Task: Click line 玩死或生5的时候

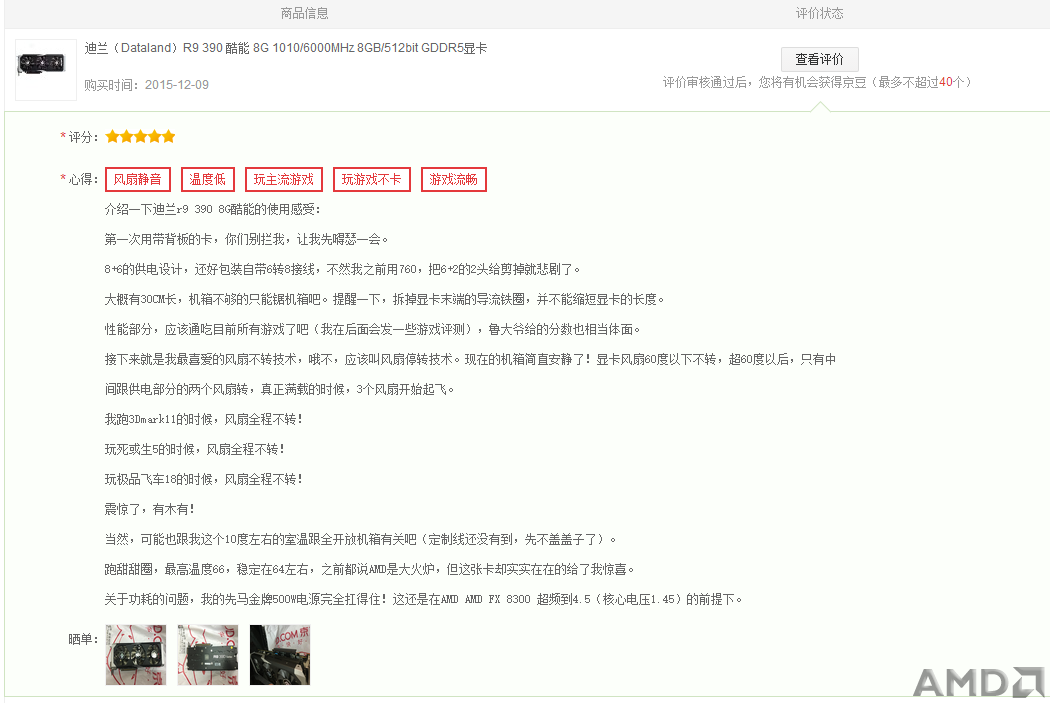Action: (x=195, y=449)
